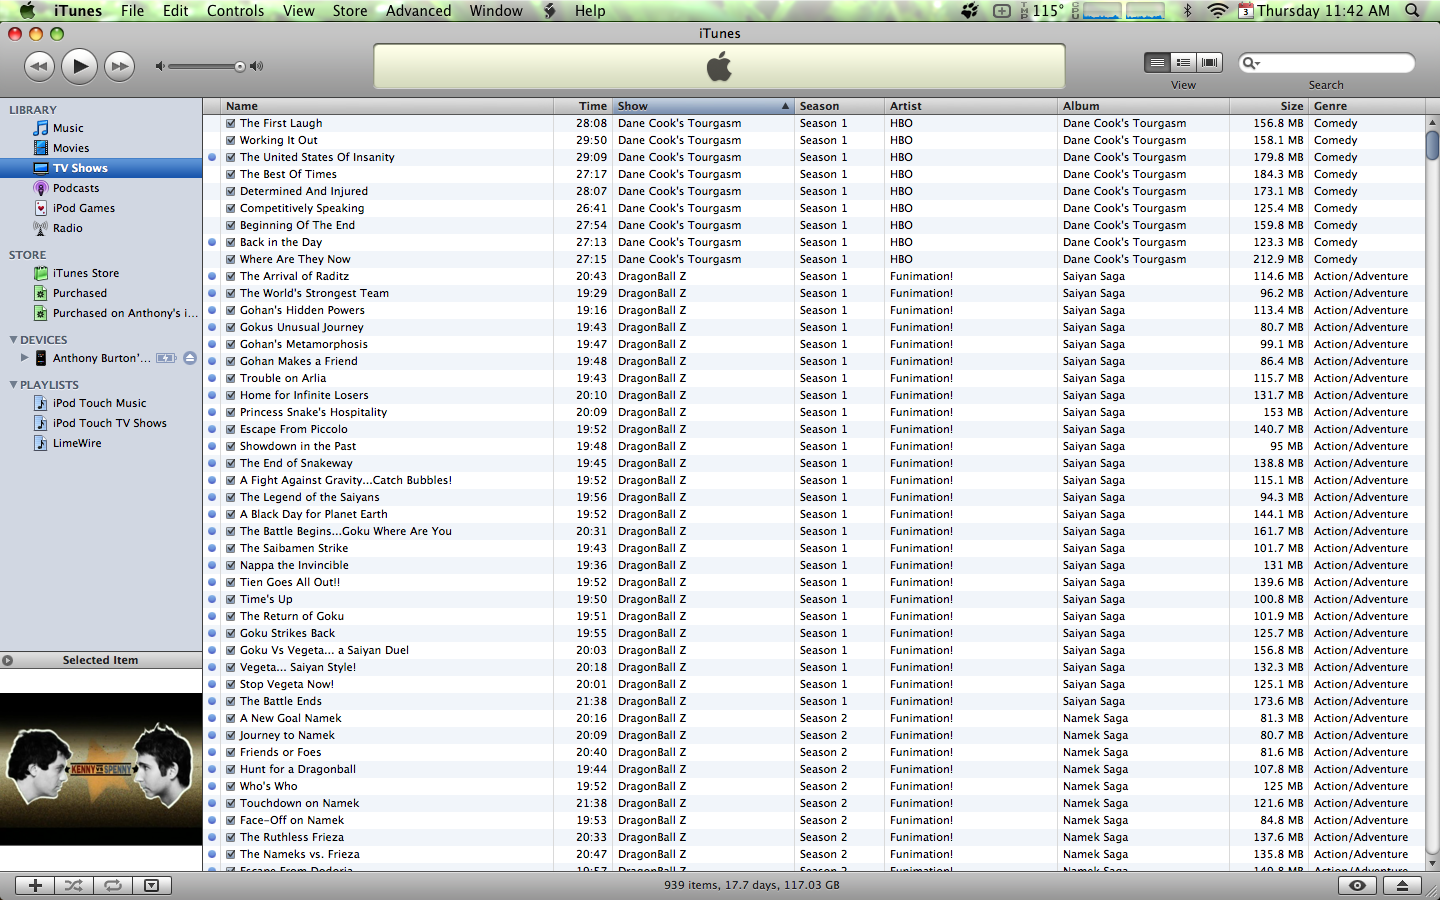Open the Advanced menu

[x=418, y=11]
